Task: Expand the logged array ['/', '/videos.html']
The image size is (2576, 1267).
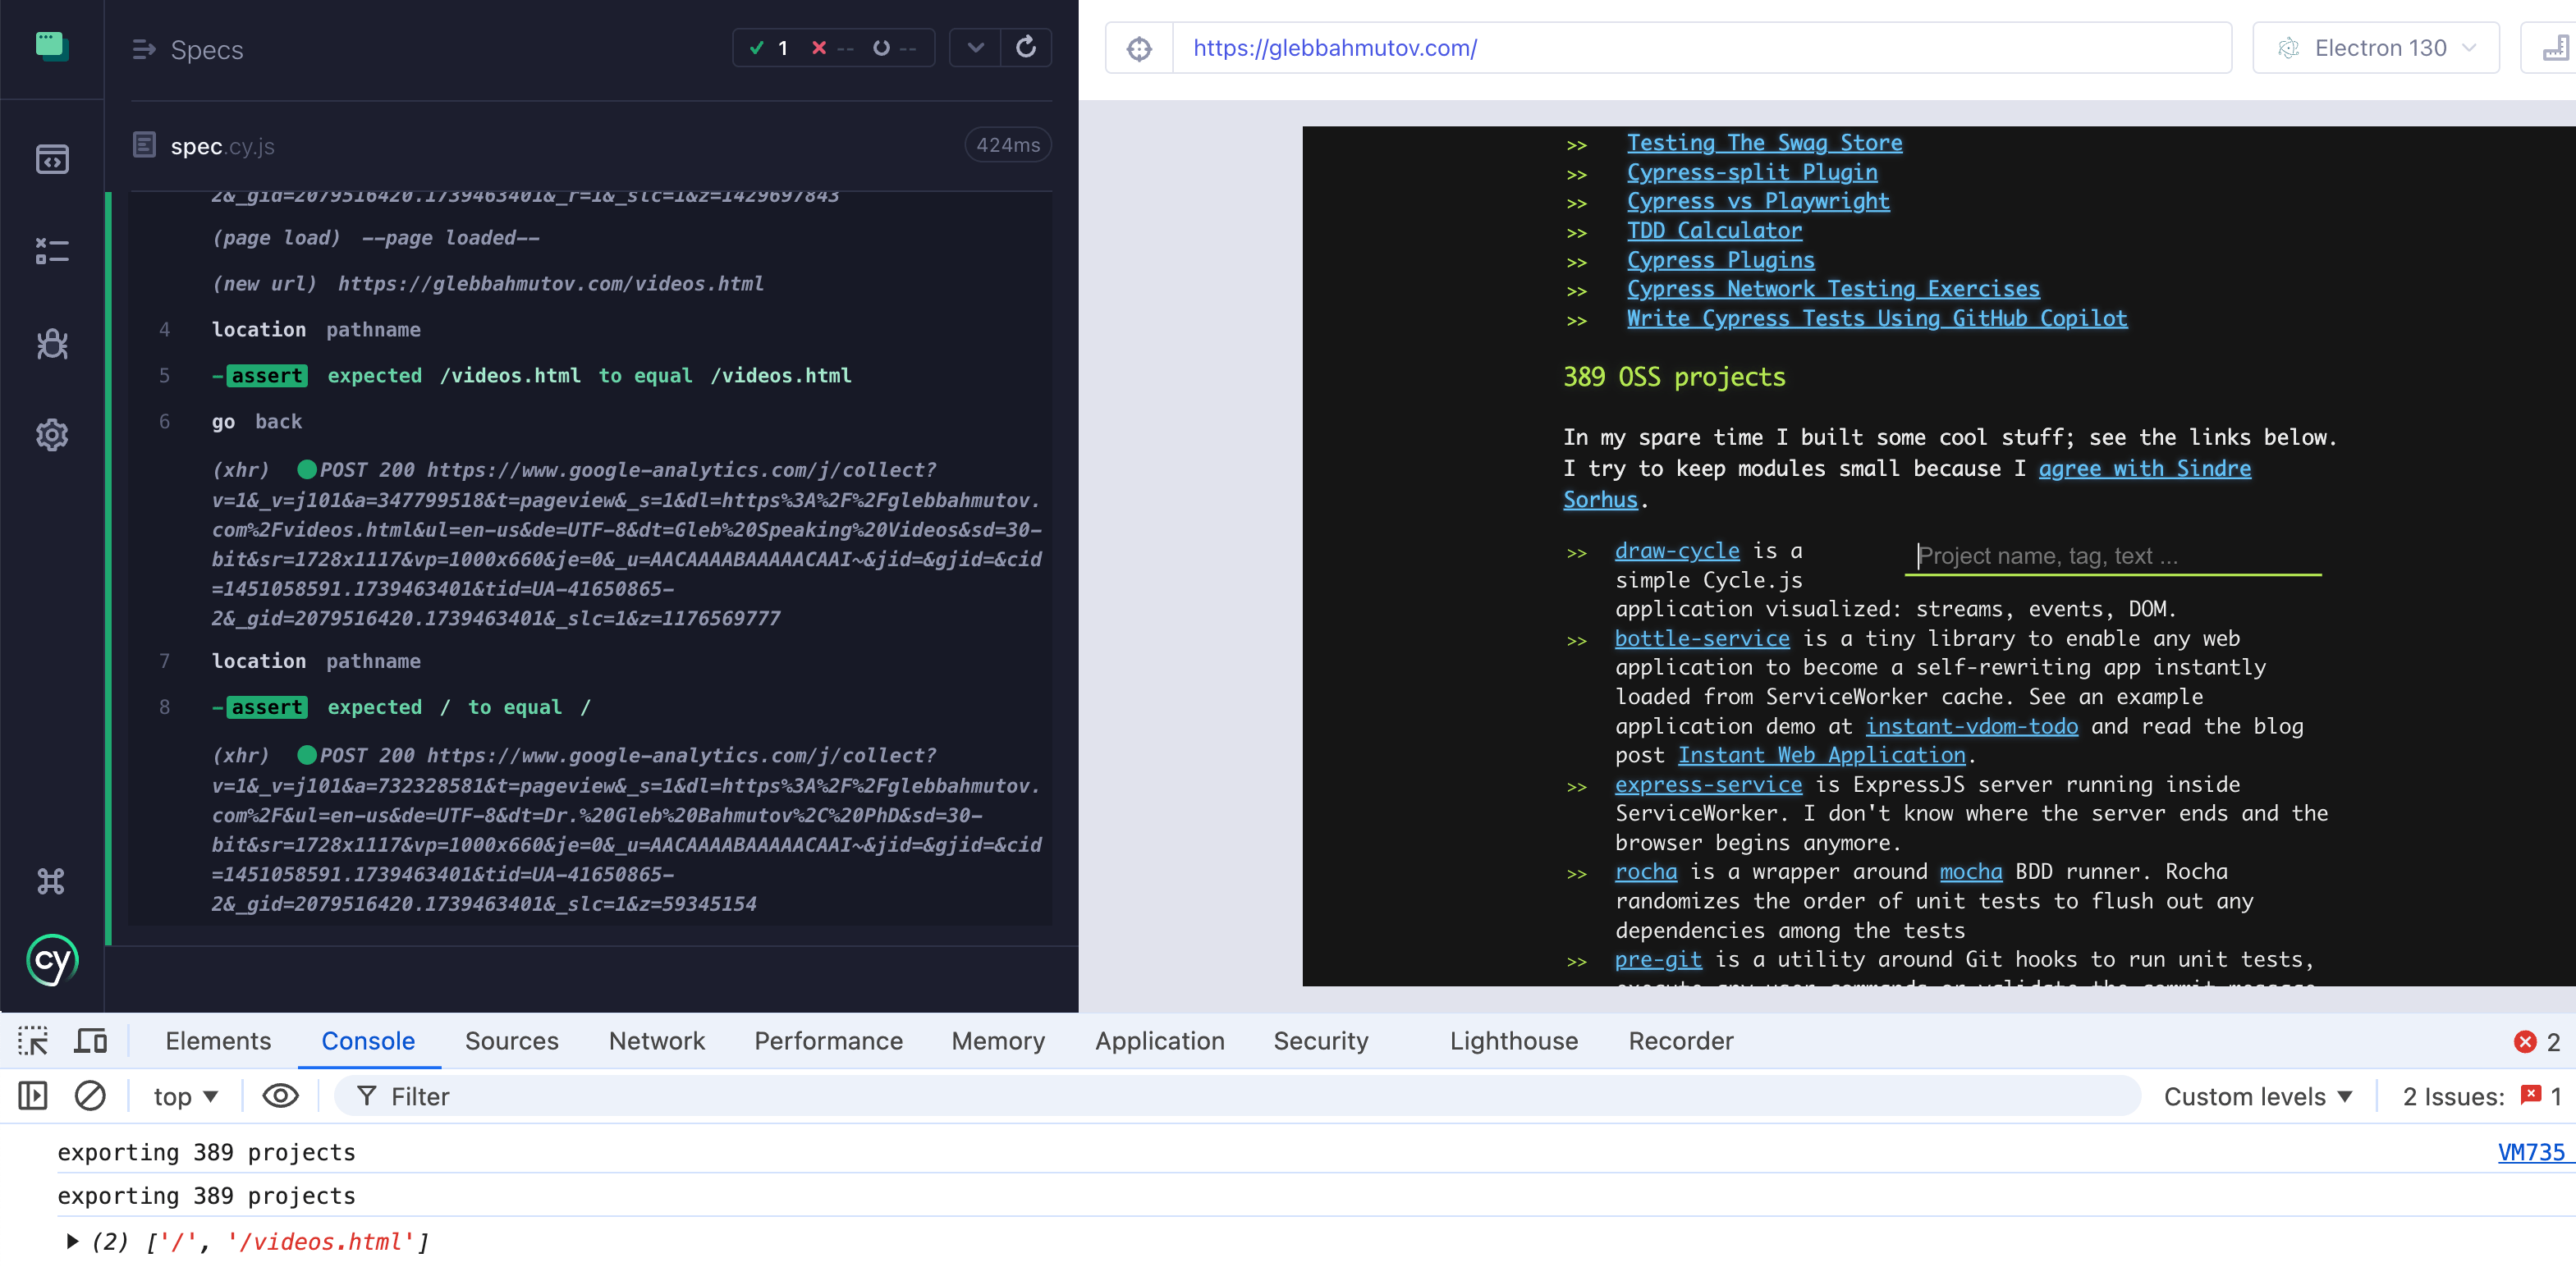Action: (72, 1242)
